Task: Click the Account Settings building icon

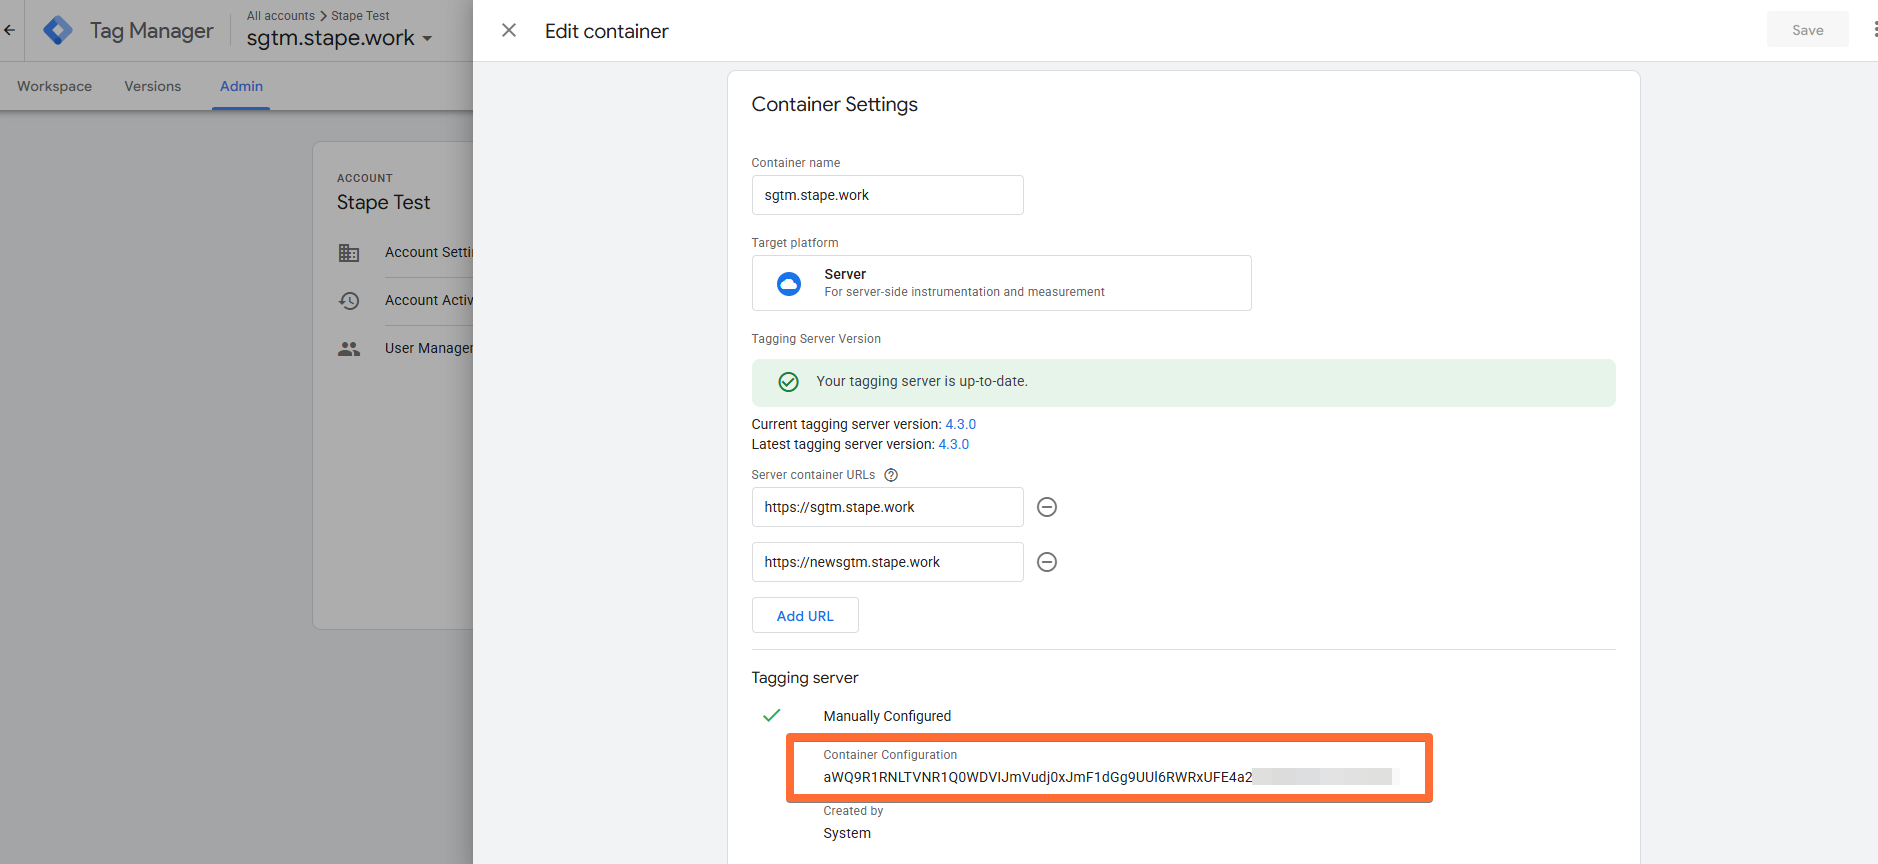Action: (349, 253)
